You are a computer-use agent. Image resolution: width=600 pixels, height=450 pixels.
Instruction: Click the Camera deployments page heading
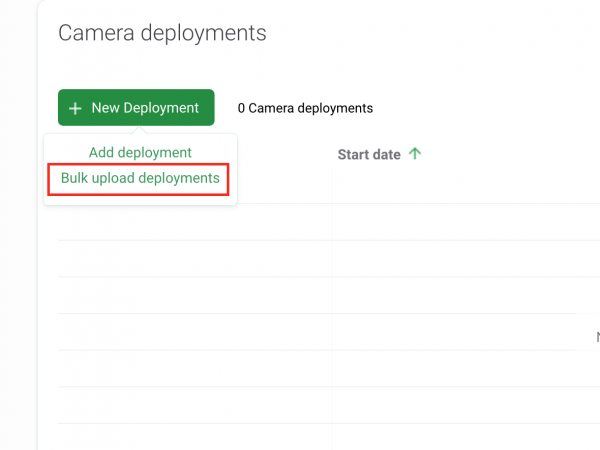(x=162, y=33)
